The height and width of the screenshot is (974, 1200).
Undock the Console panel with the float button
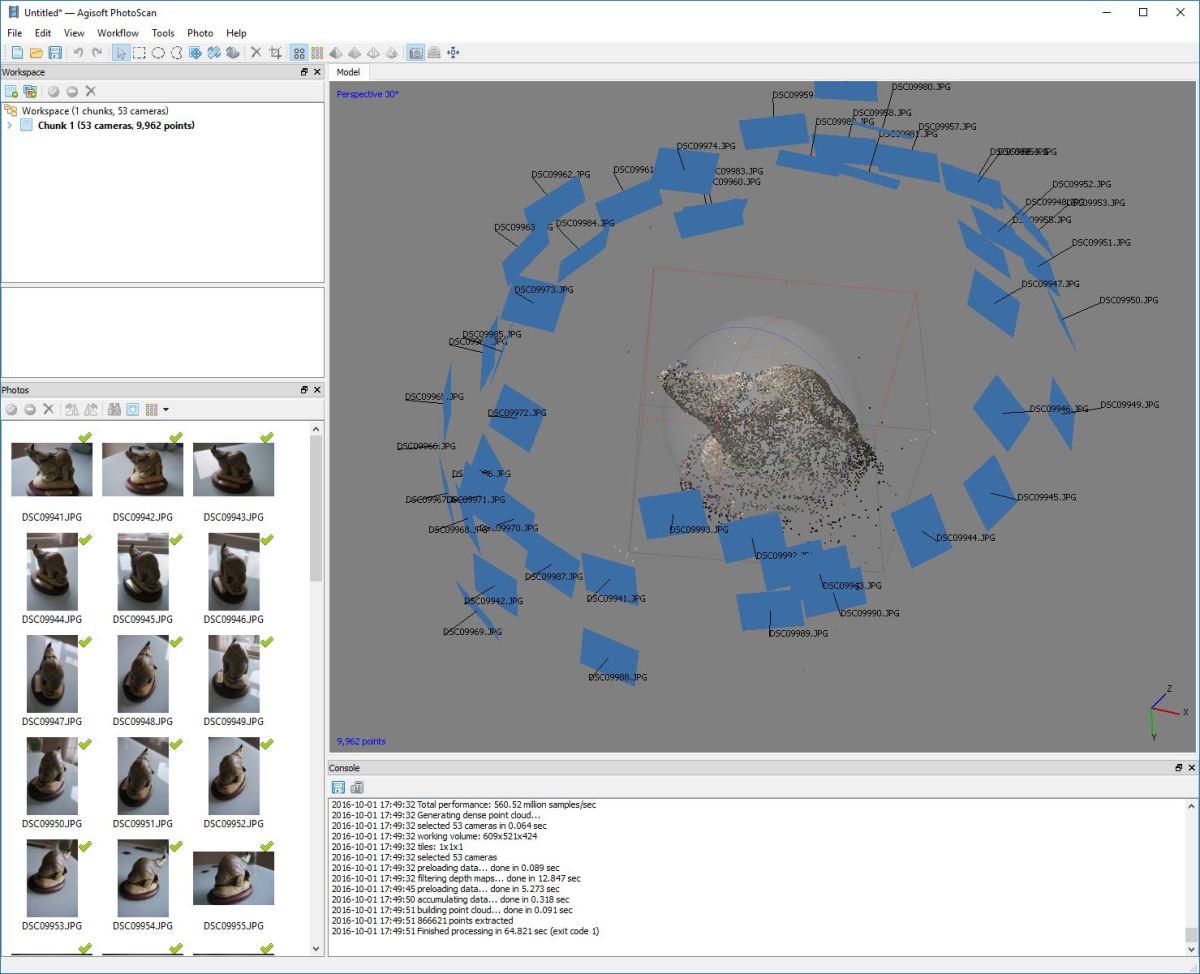(1178, 767)
